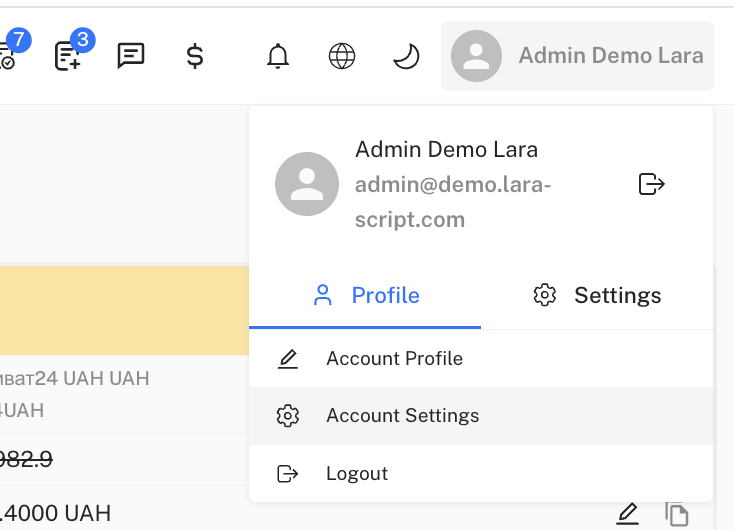
Task: Toggle dark mode with the moon icon
Action: [x=405, y=56]
